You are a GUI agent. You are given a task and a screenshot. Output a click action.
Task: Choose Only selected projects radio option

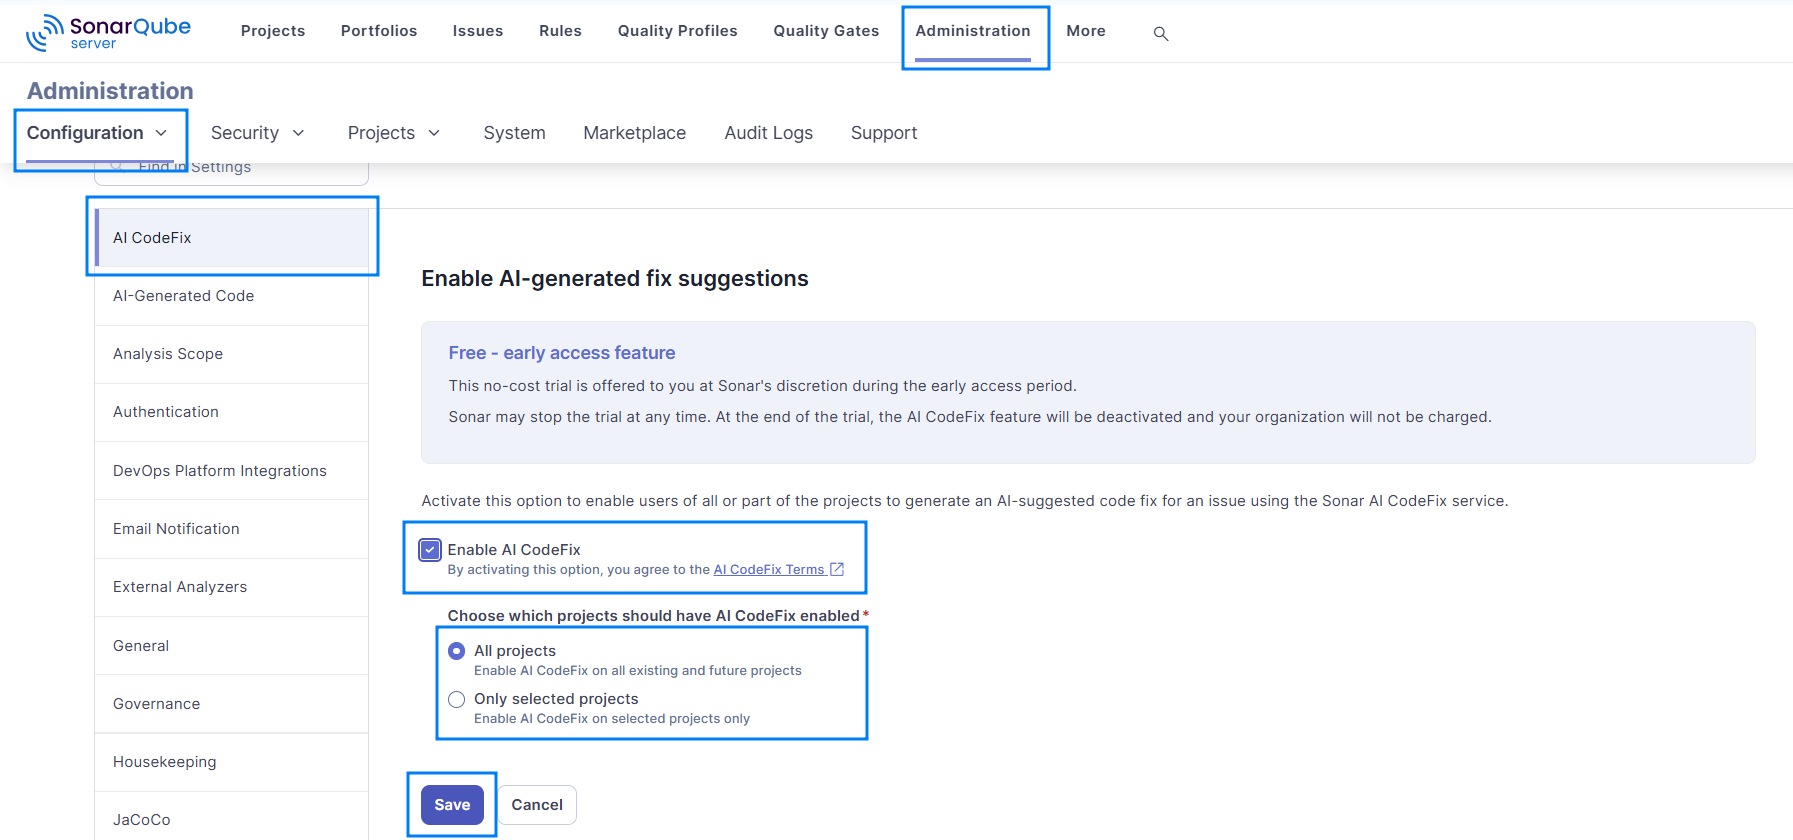tap(457, 699)
